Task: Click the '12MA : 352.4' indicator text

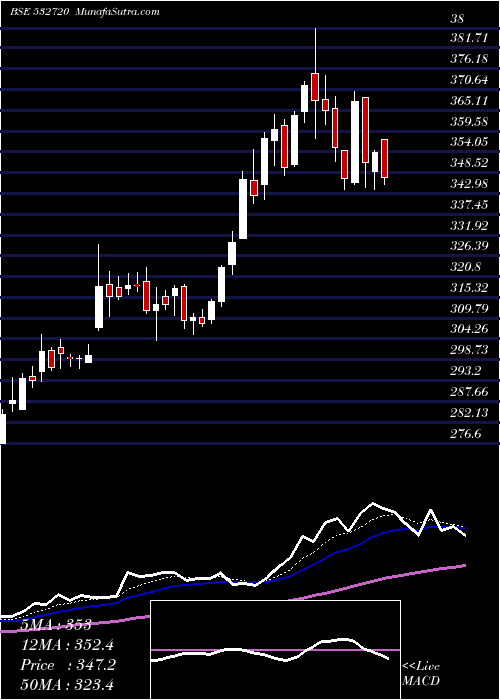Action: tap(67, 645)
